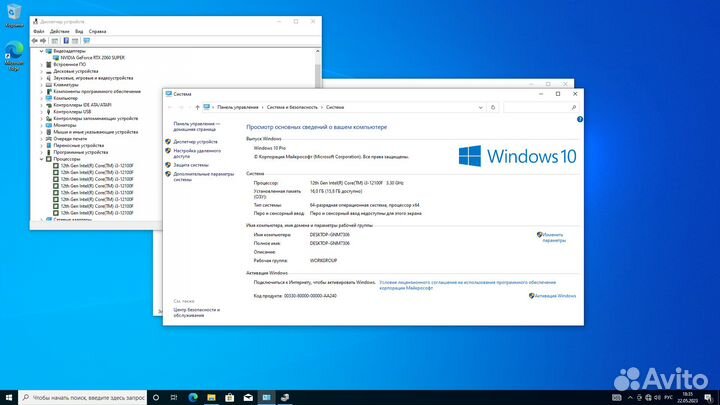Open Настройка удаленного доступа link

197,153
